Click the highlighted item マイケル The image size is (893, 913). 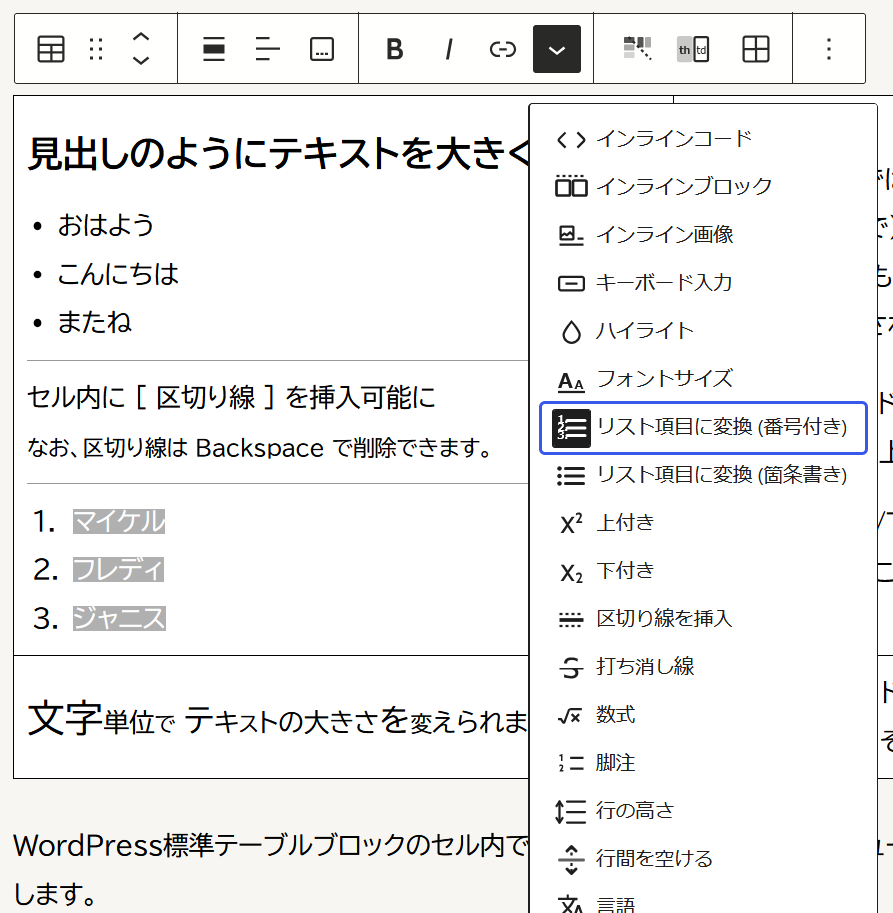pos(119,521)
